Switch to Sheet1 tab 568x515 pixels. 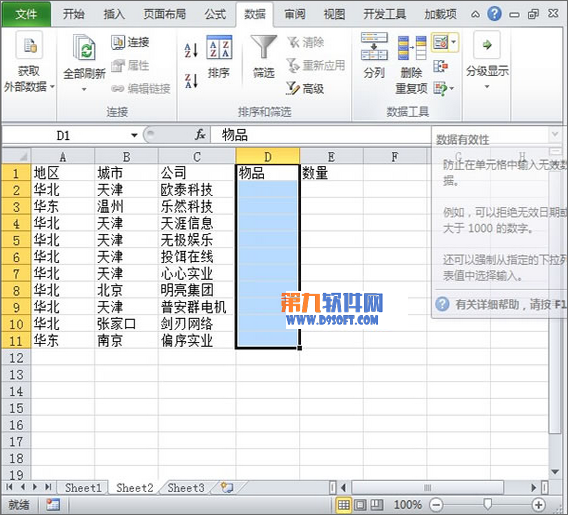click(83, 488)
